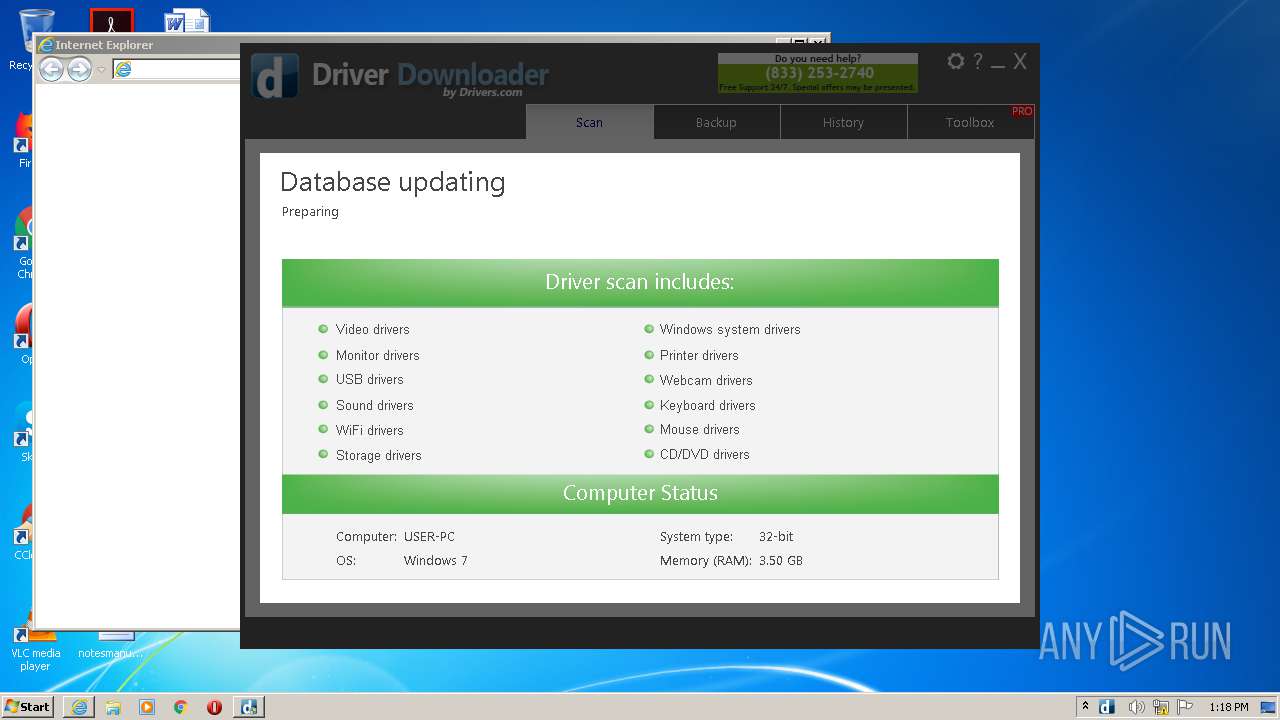Show hidden tray icons arrow
The width and height of the screenshot is (1280, 720).
click(x=1085, y=706)
